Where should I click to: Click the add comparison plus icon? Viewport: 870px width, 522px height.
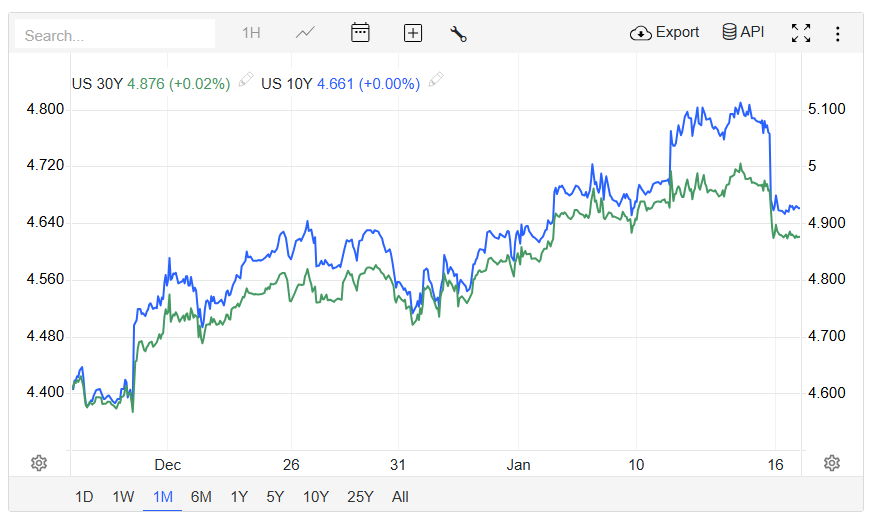click(x=413, y=33)
